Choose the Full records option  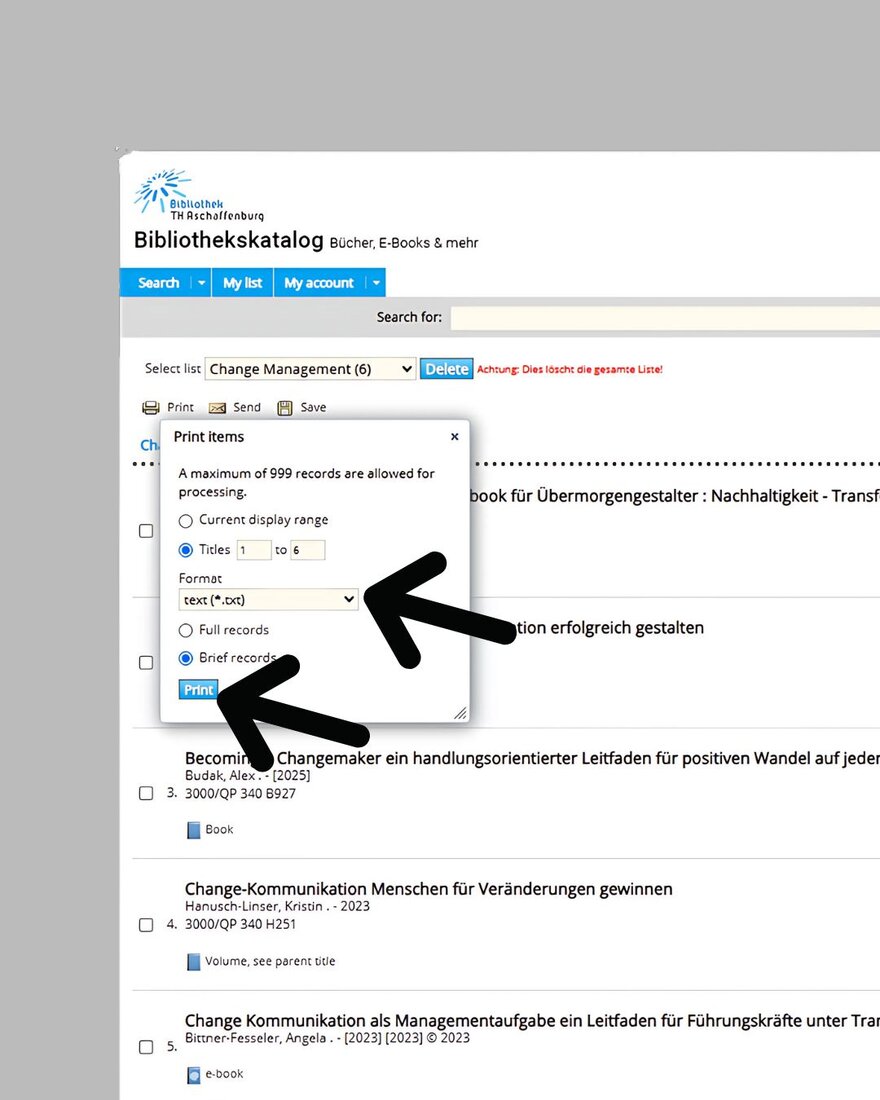(x=185, y=630)
